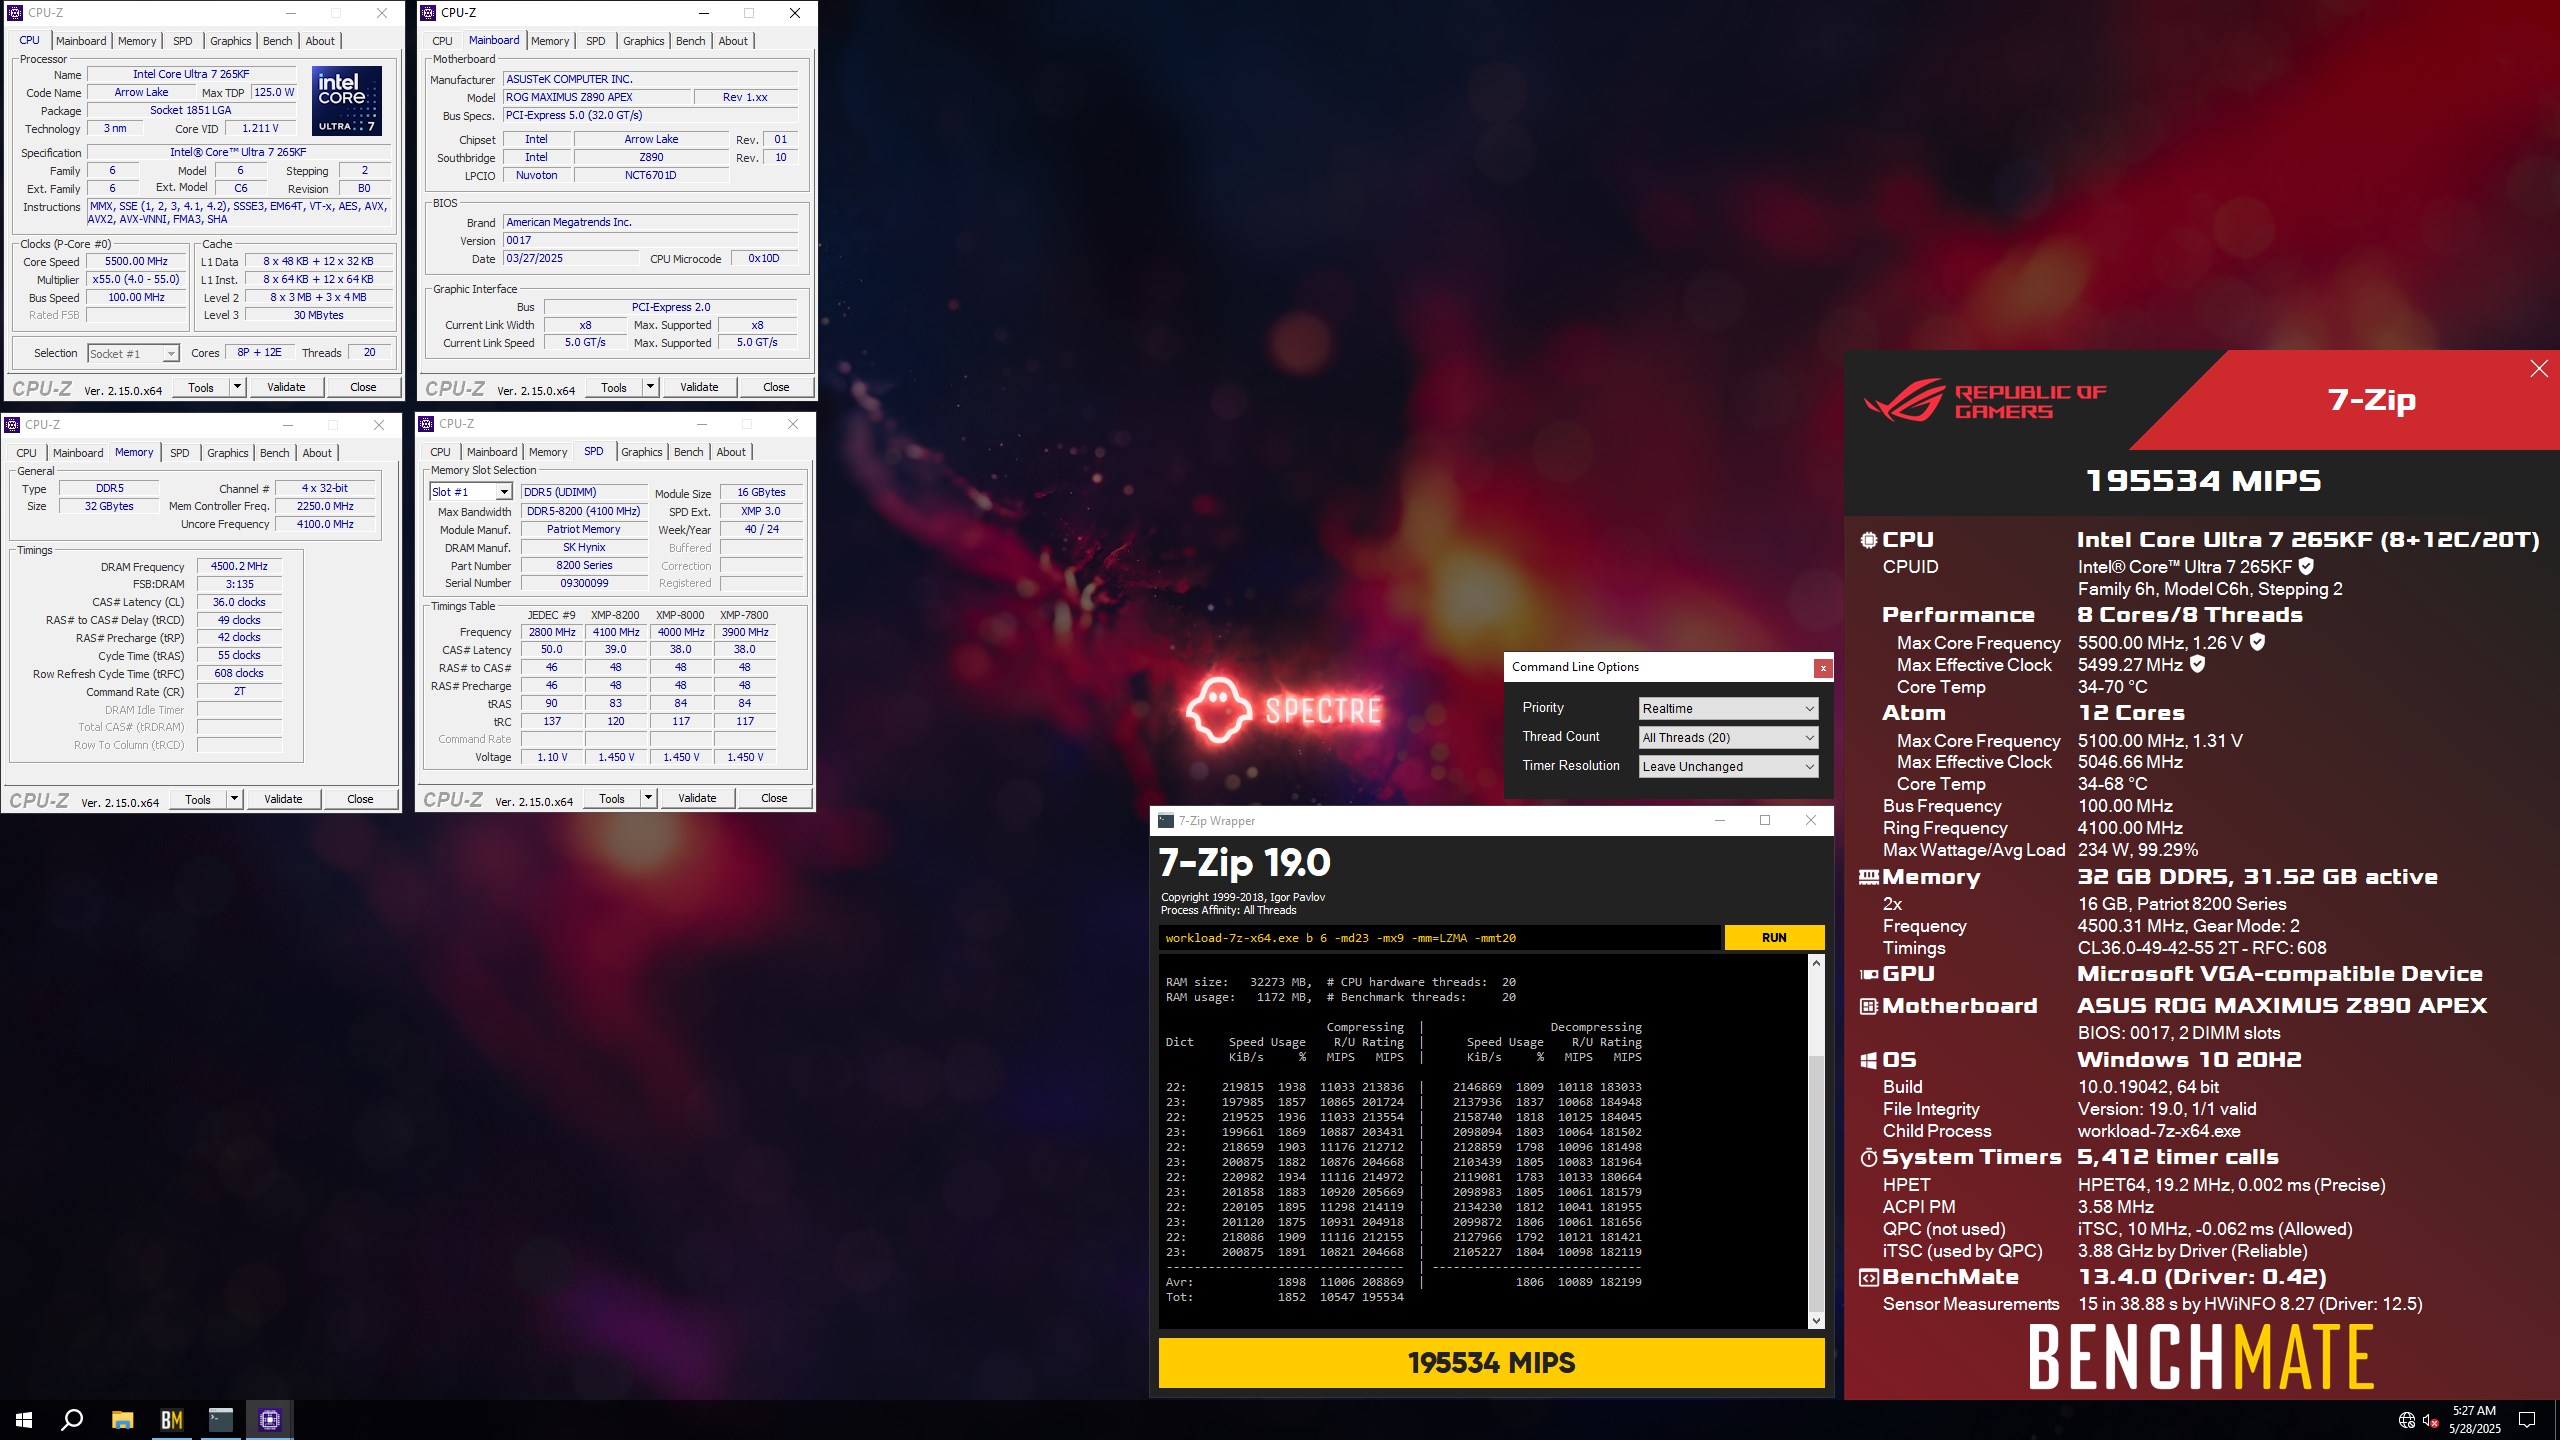
Task: Click the Multiplier value x55.0
Action: [x=136, y=279]
